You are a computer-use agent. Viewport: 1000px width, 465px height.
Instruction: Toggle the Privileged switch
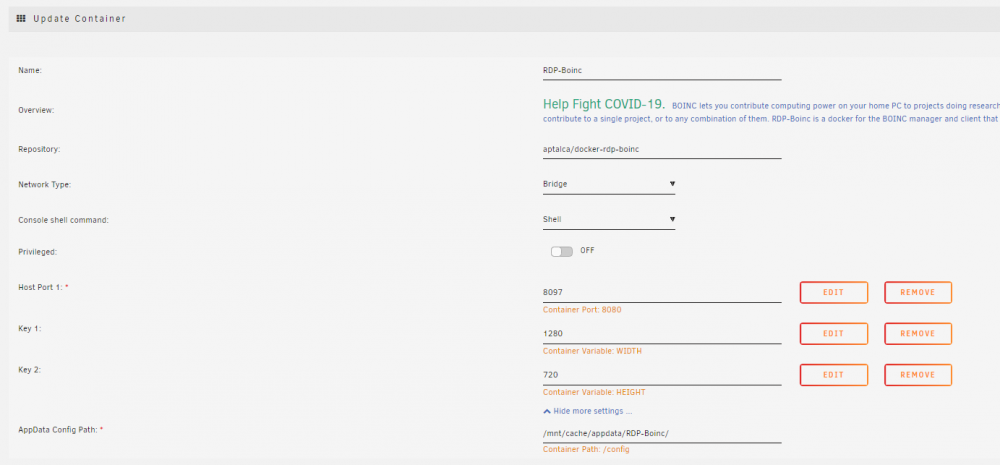click(562, 251)
